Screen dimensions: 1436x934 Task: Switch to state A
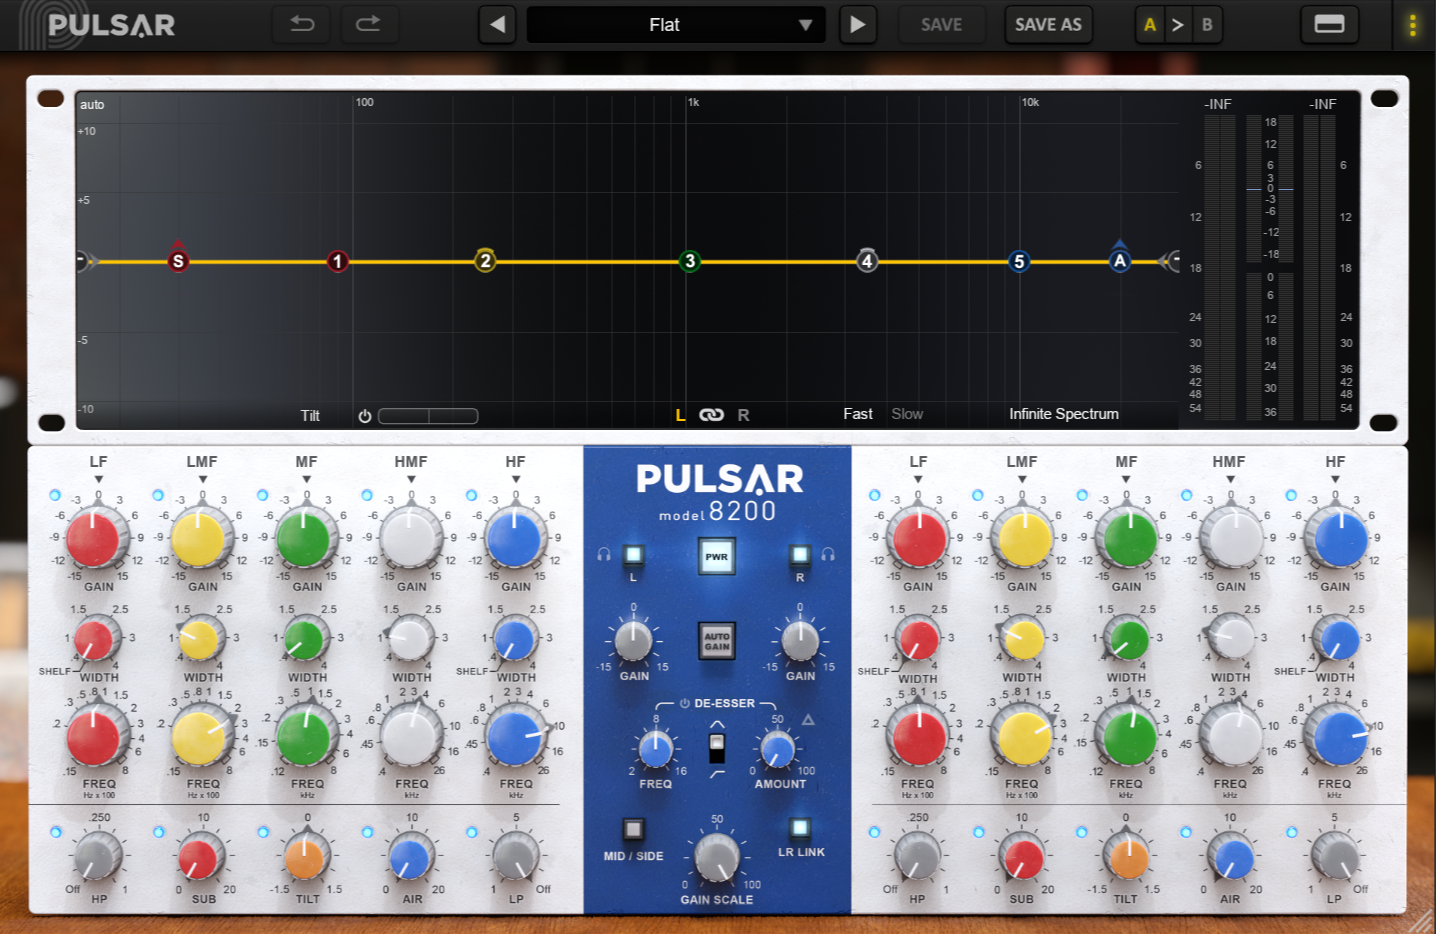point(1150,25)
